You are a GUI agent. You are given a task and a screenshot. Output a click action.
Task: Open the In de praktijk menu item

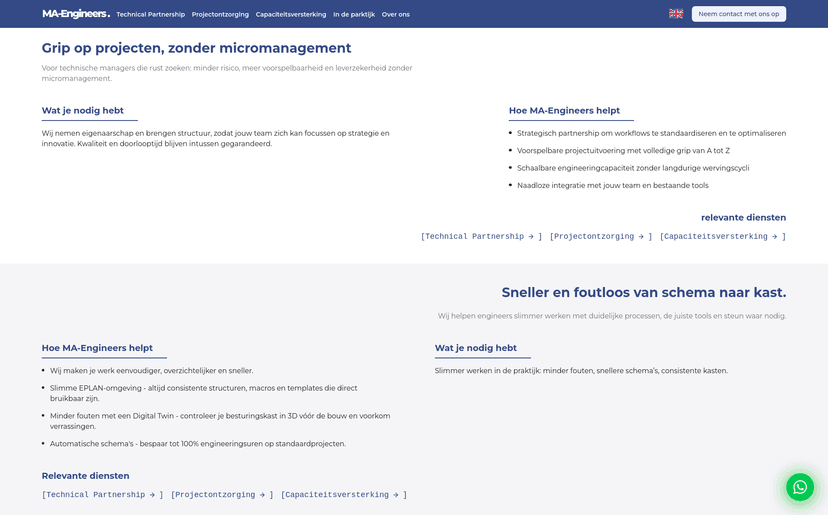[x=354, y=14]
